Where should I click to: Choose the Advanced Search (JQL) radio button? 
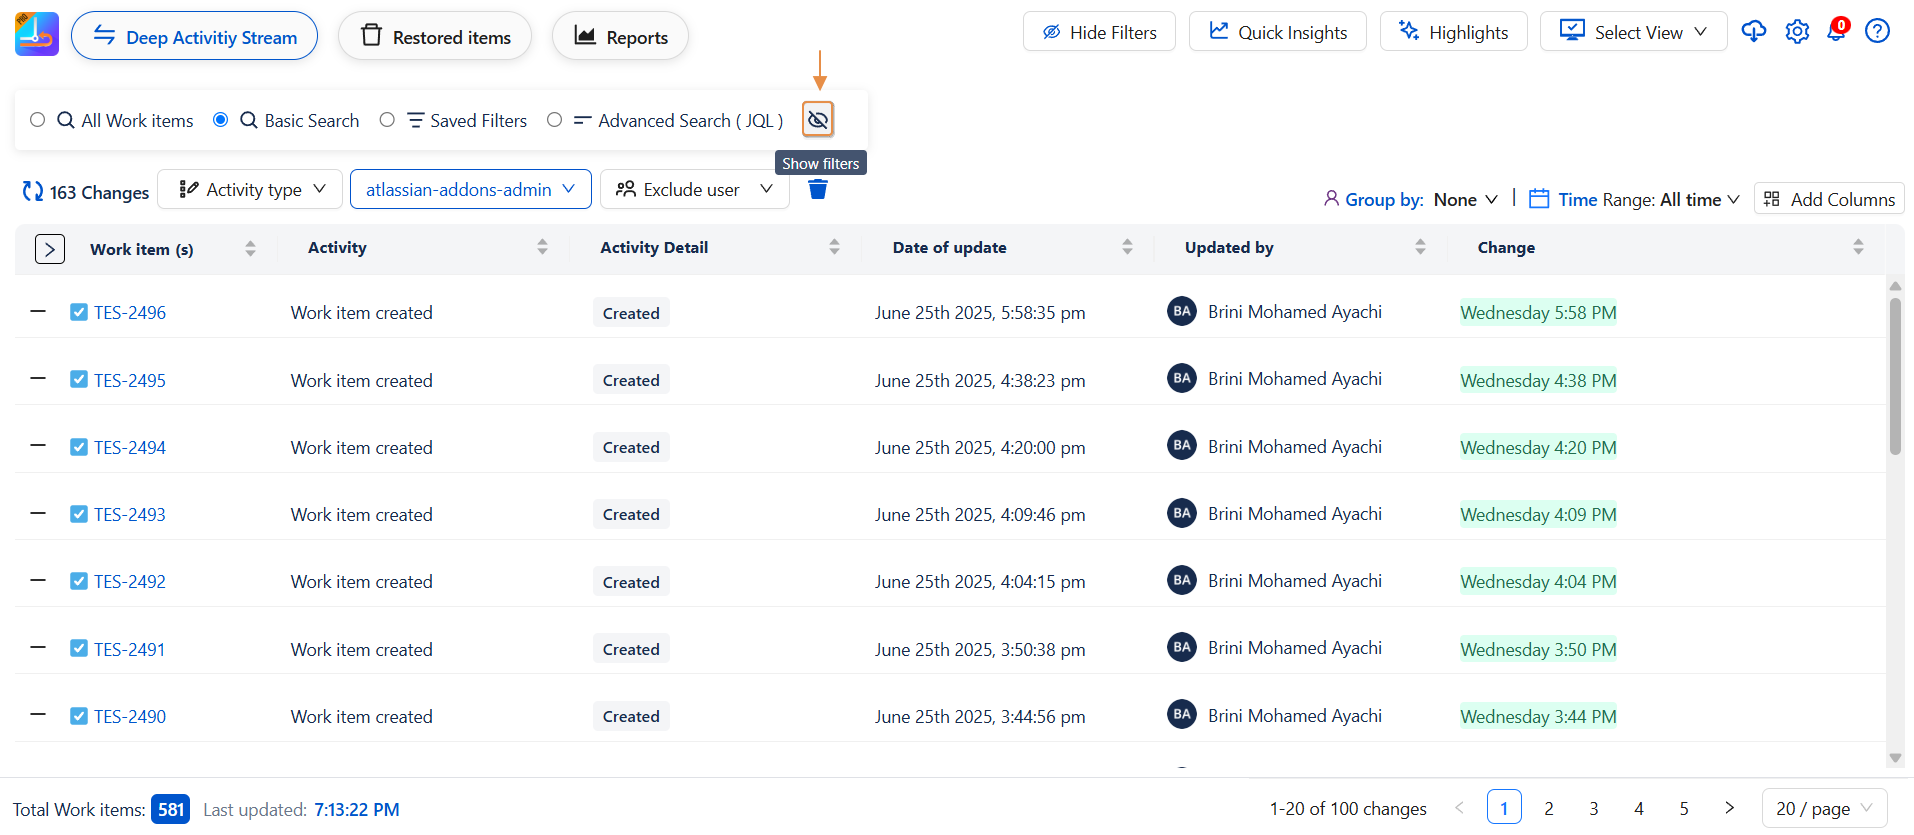(x=554, y=120)
